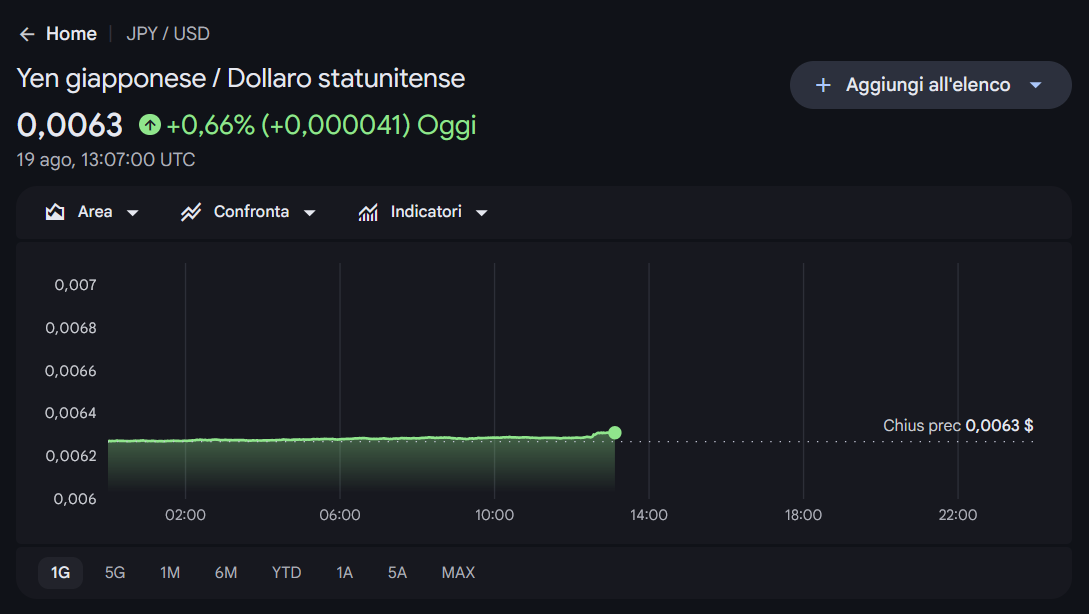Click the Indicatori chart indicators icon

click(368, 212)
